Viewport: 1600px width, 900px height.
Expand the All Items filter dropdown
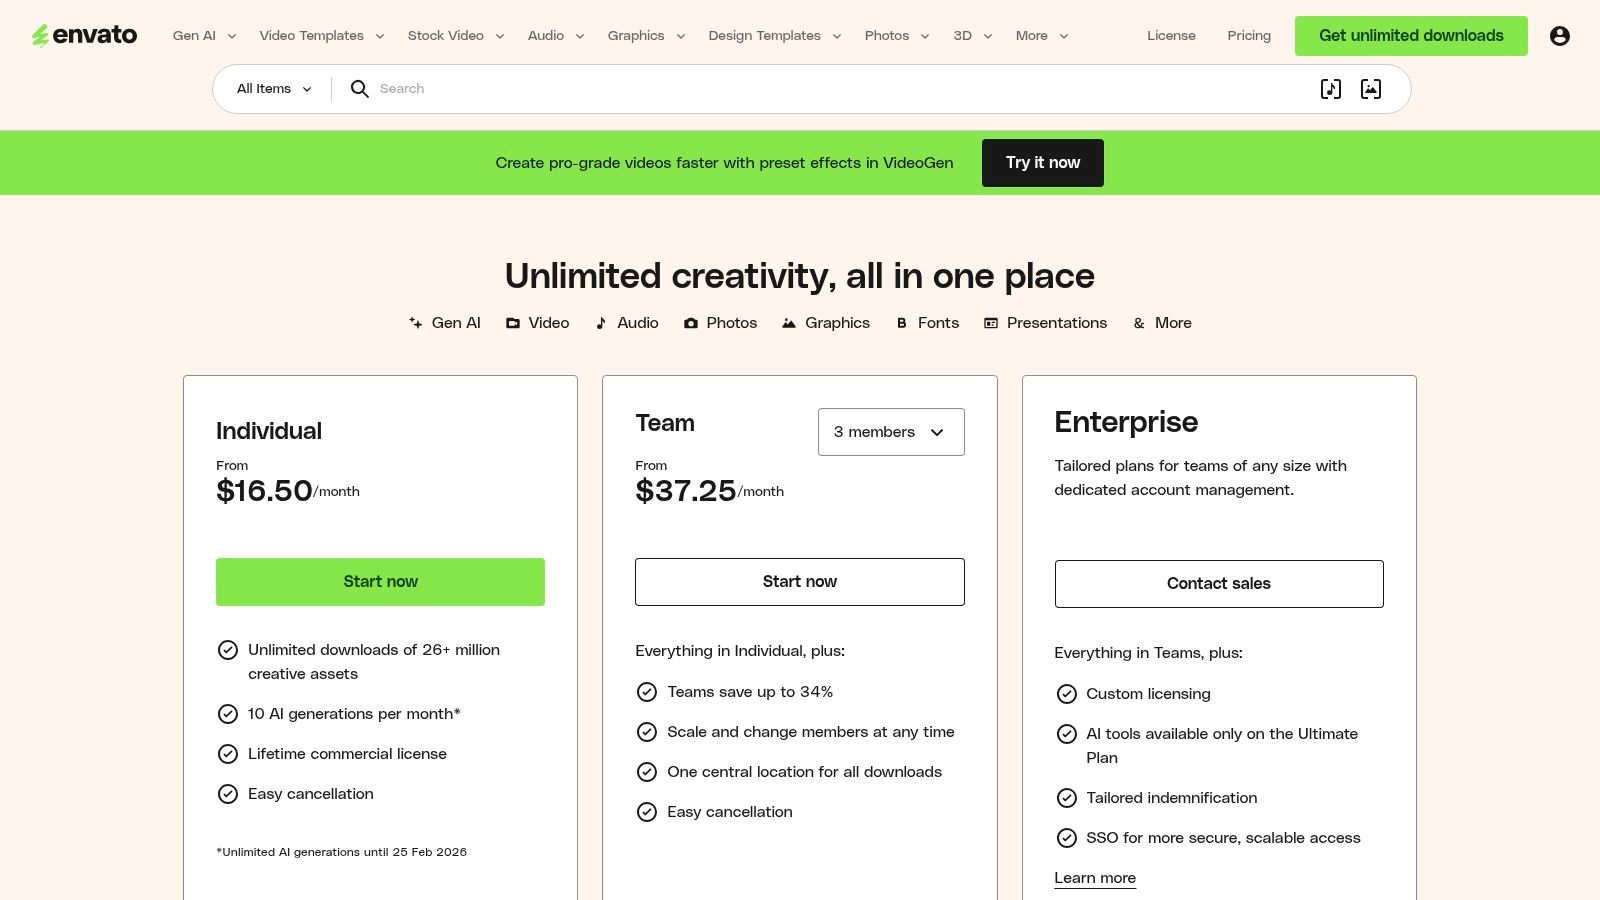click(x=270, y=89)
